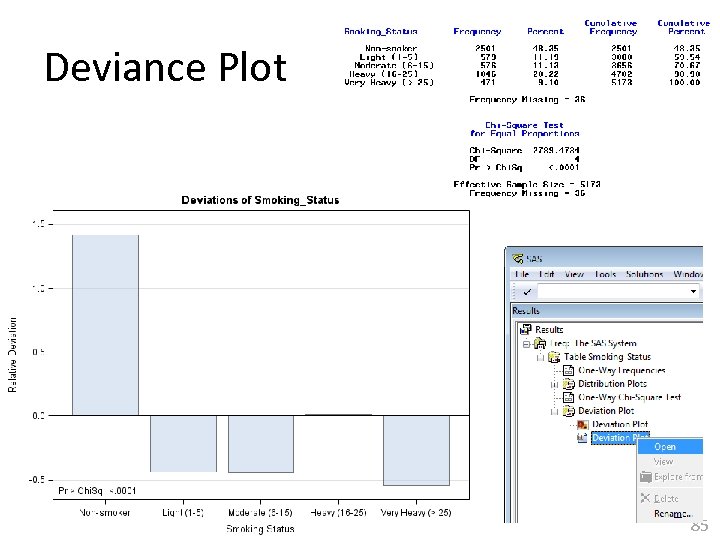Click the One-Way Frequencies table icon
Viewport: 720px width, 540px height.
tap(568, 370)
